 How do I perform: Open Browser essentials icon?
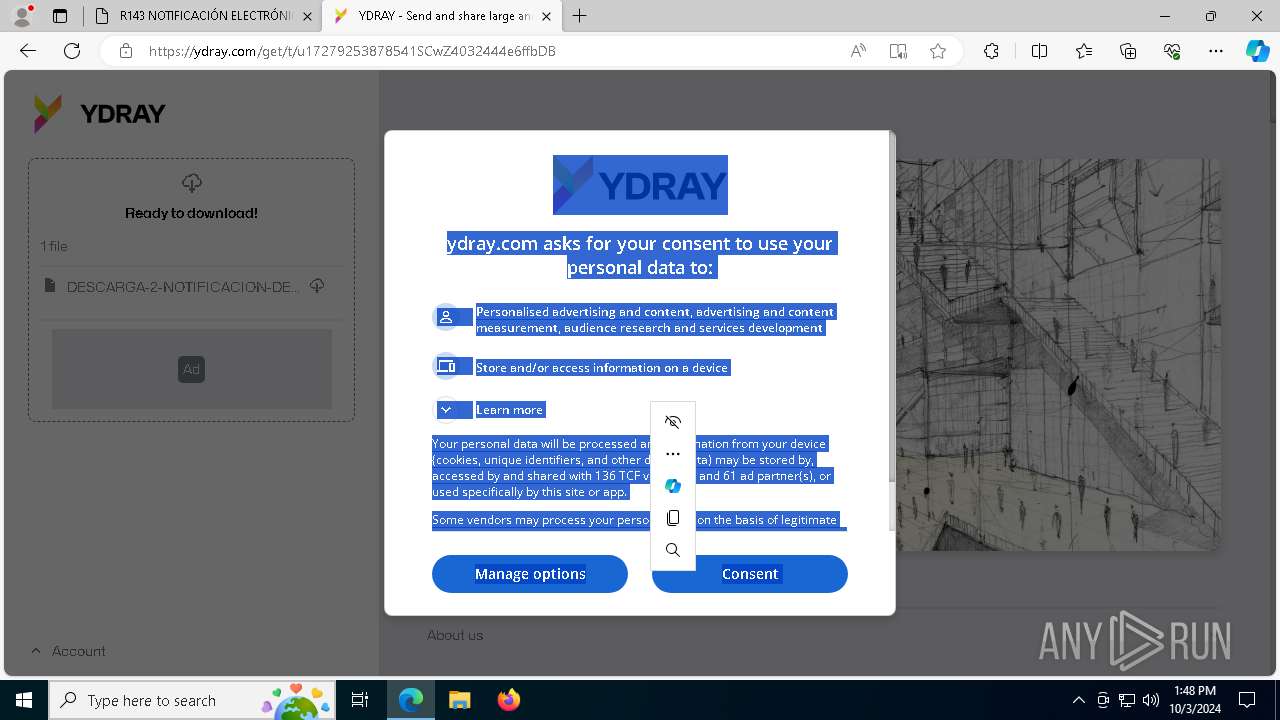tap(1172, 51)
